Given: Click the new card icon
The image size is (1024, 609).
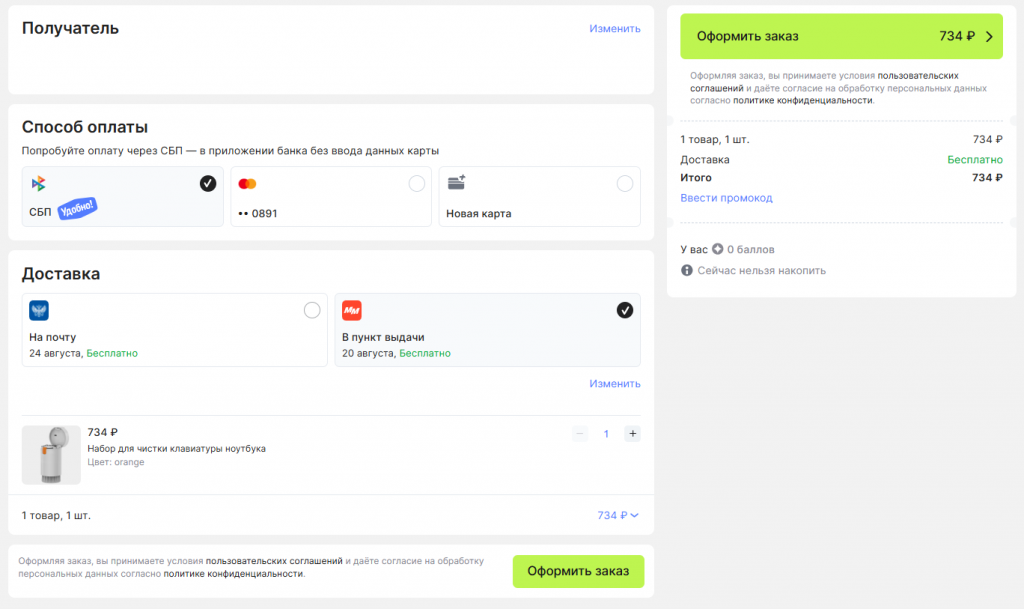Looking at the screenshot, I should click(x=456, y=183).
